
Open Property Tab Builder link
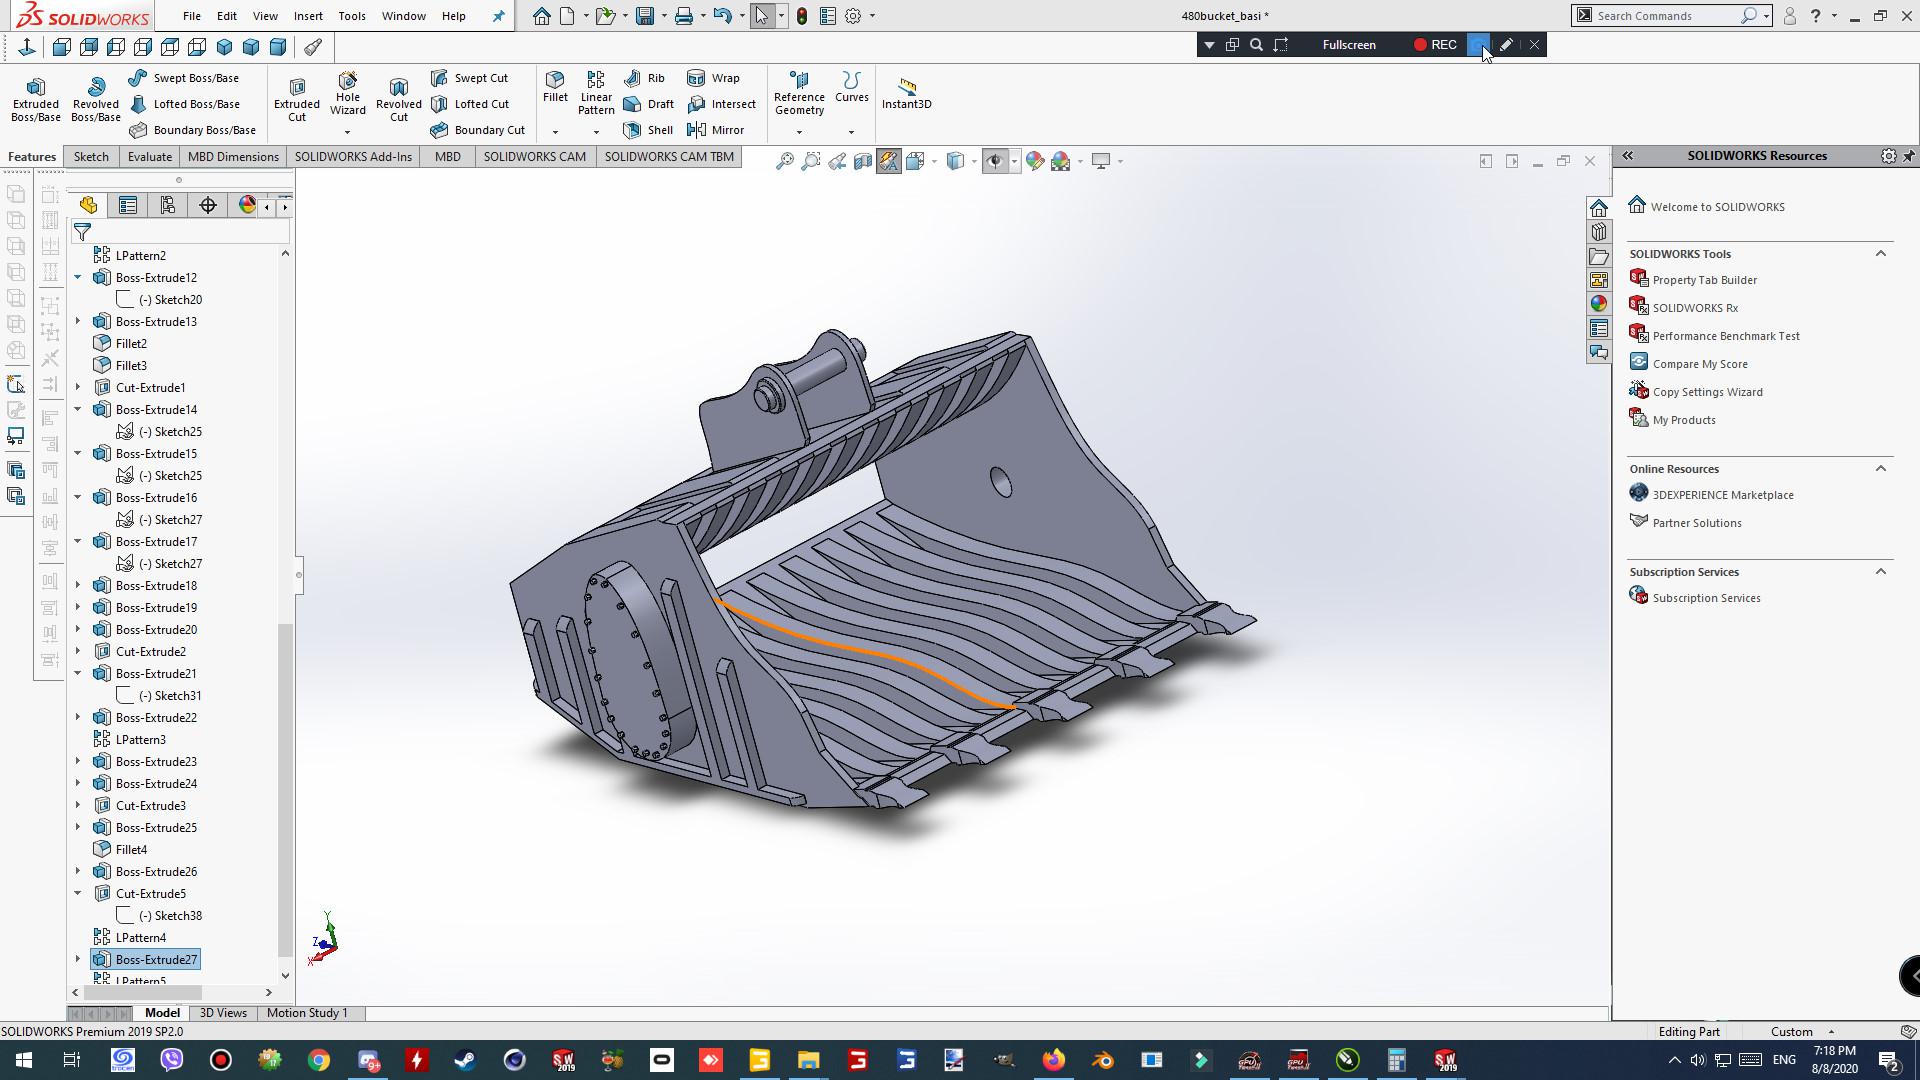pyautogui.click(x=1704, y=280)
